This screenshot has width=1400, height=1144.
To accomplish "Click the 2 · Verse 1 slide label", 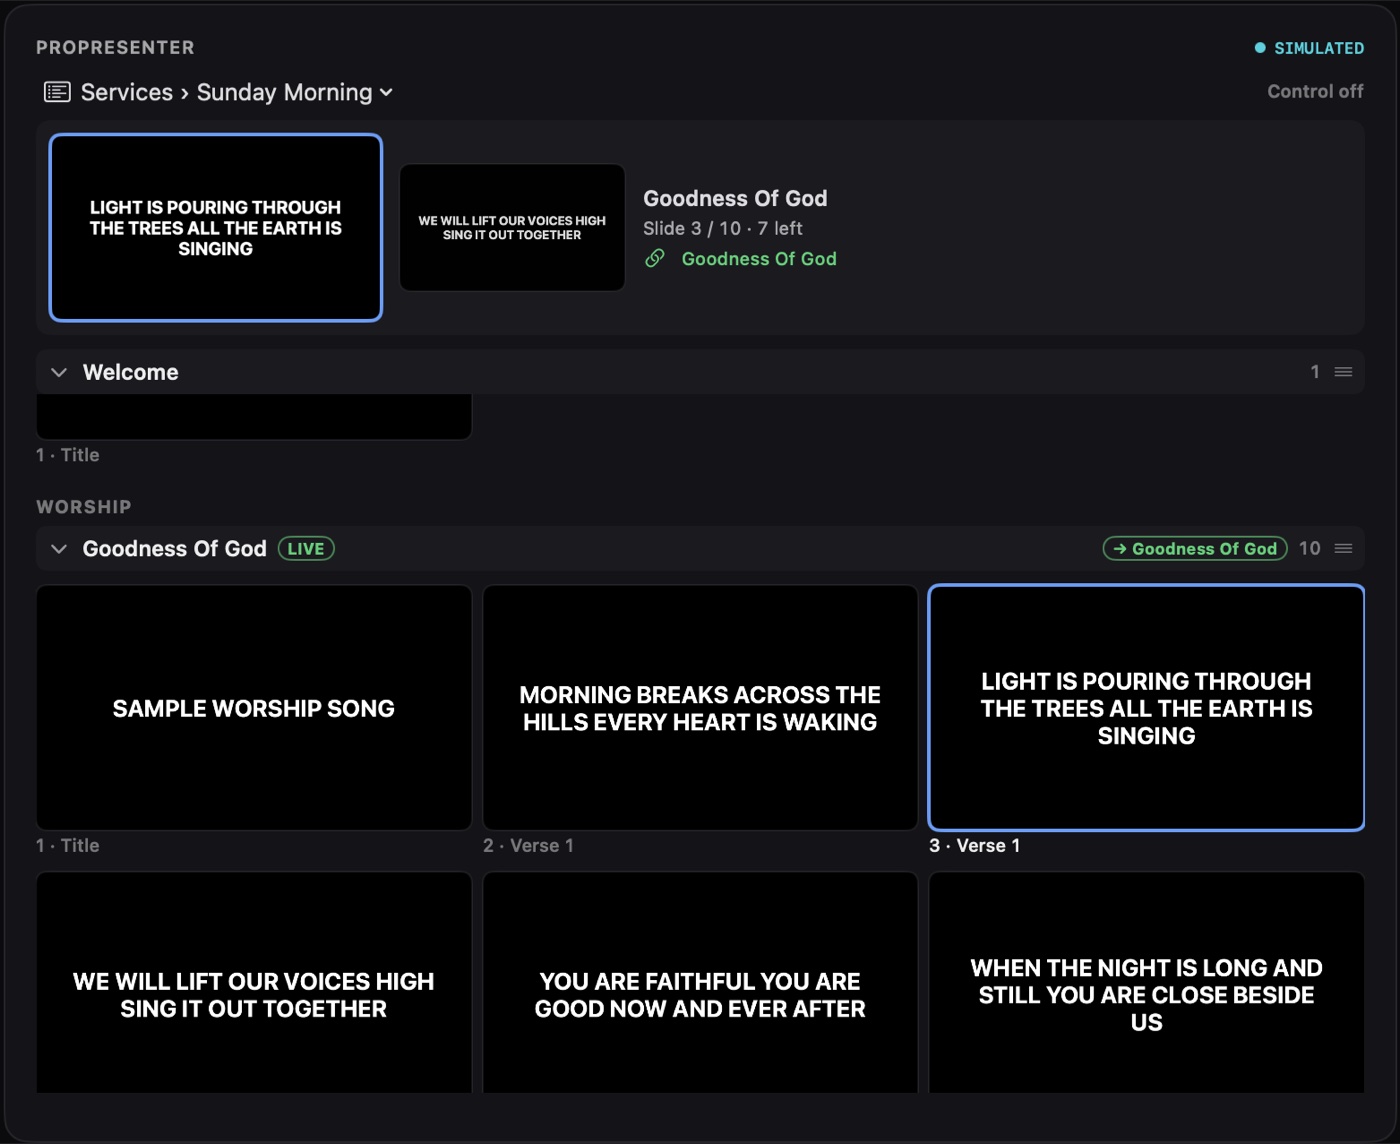I will tap(529, 846).
